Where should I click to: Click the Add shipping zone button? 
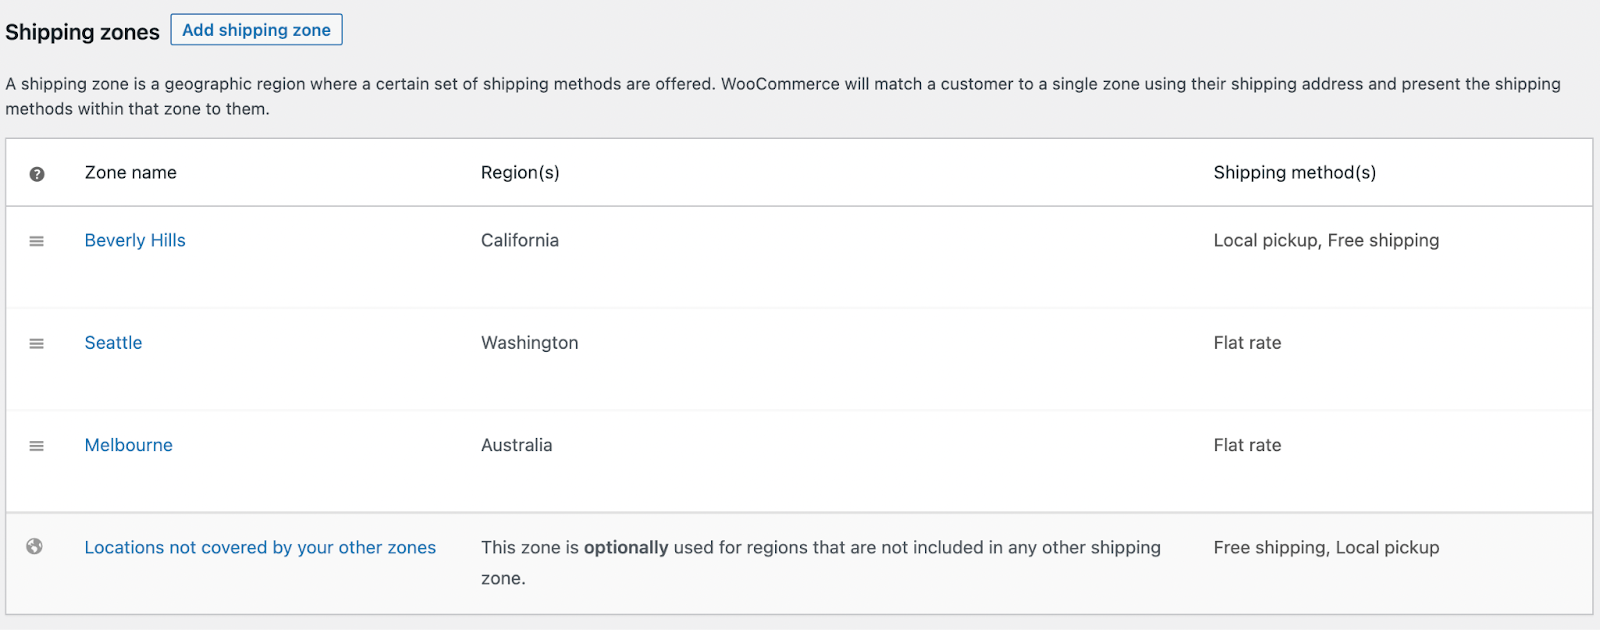click(256, 29)
